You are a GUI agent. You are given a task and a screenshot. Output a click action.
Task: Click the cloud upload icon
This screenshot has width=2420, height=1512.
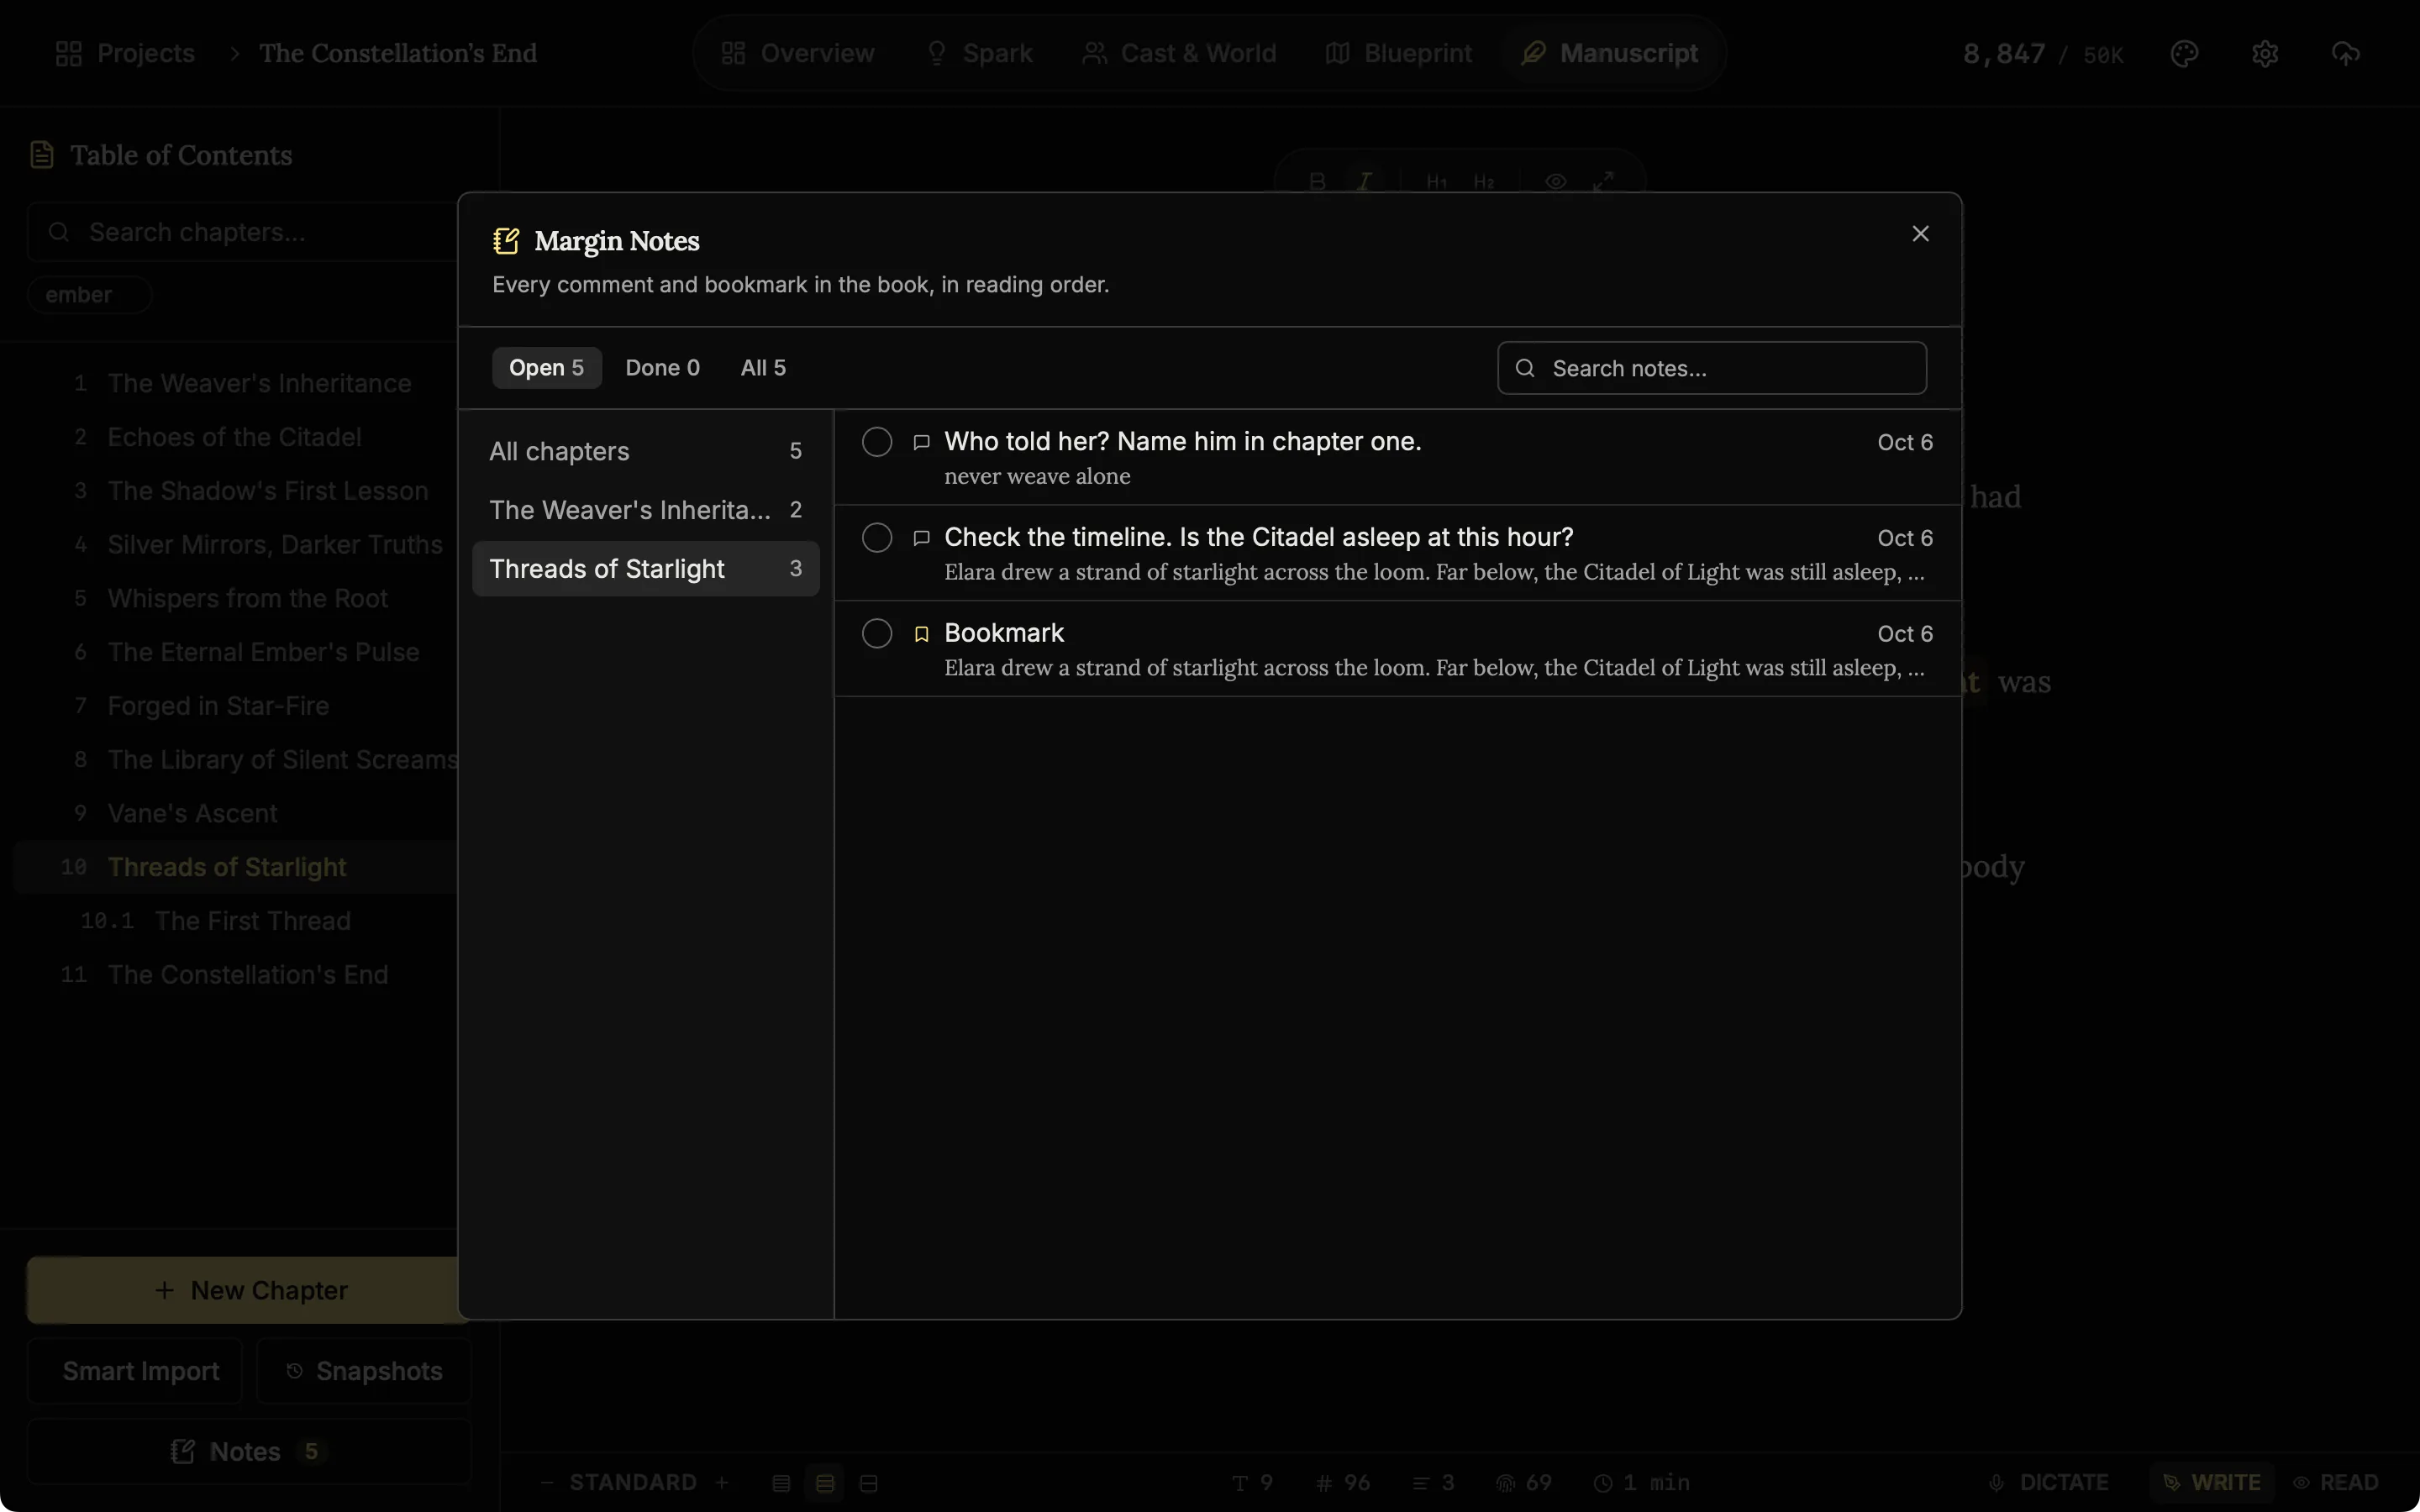[2345, 53]
